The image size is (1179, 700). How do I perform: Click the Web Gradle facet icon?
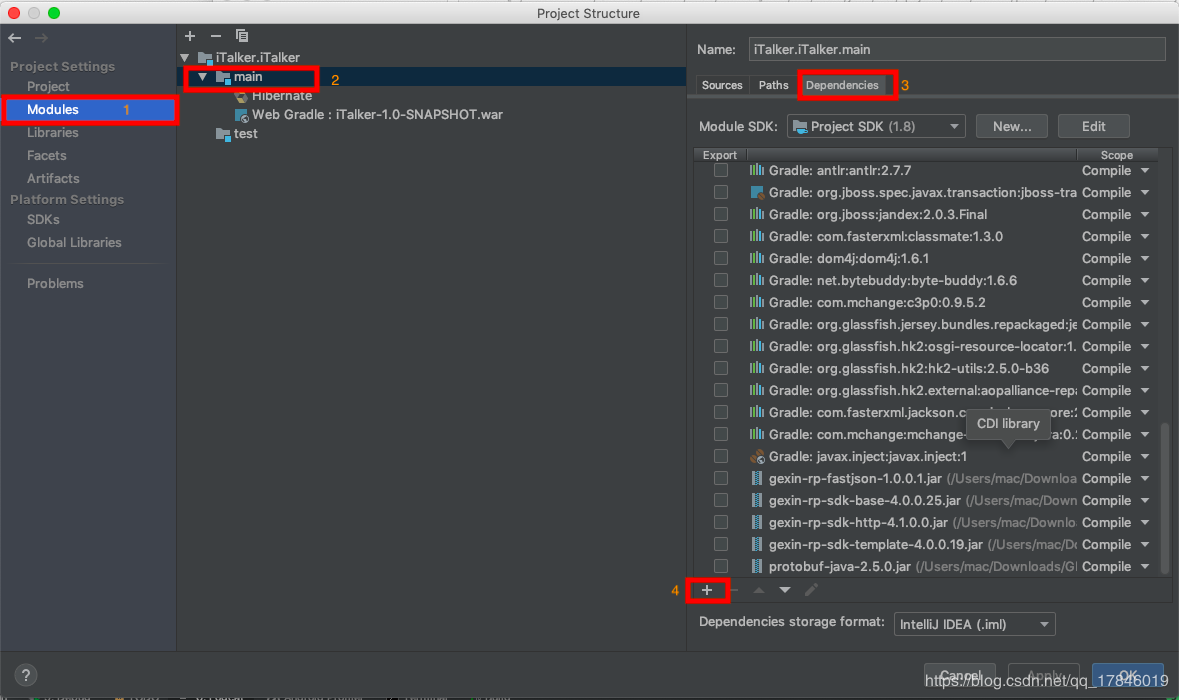pyautogui.click(x=241, y=115)
